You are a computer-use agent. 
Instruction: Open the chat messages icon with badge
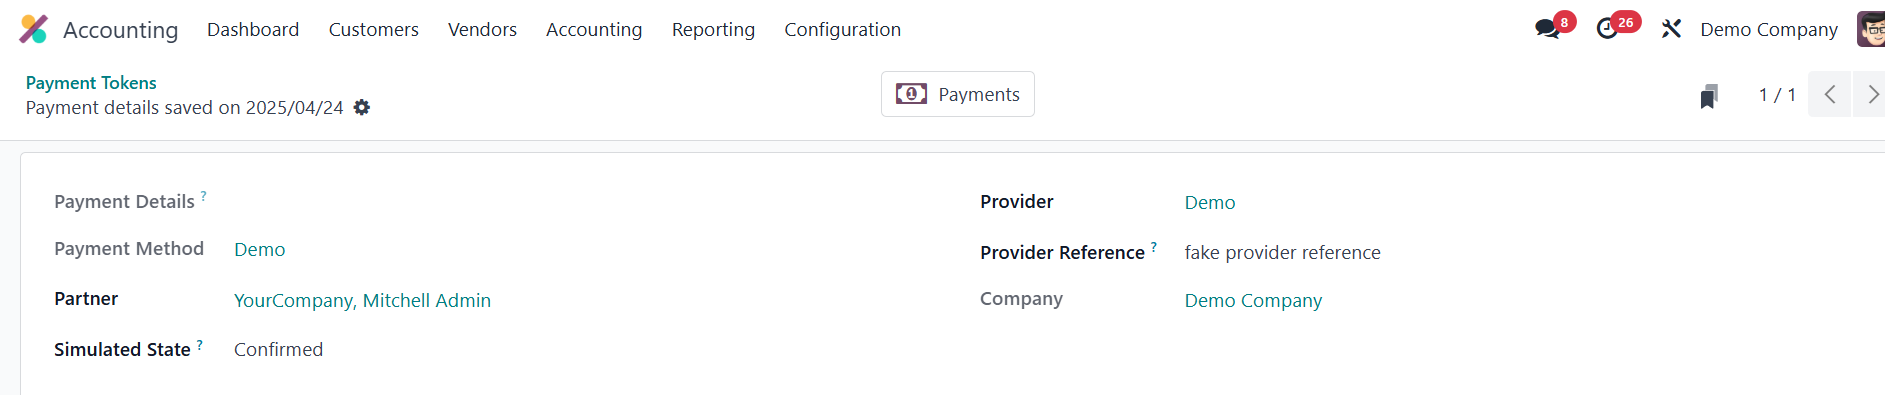tap(1548, 29)
